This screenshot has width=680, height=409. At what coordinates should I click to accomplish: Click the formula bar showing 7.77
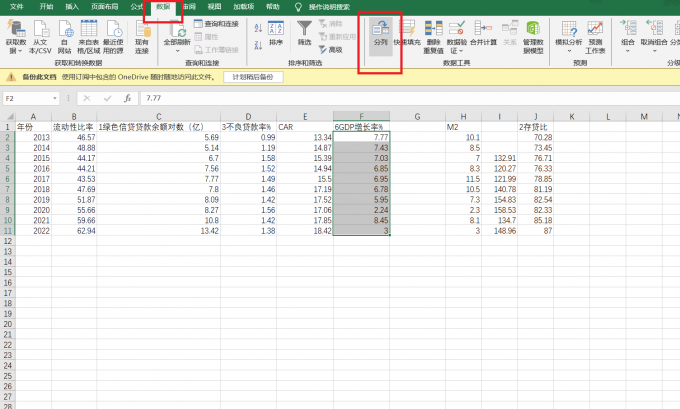(409, 98)
